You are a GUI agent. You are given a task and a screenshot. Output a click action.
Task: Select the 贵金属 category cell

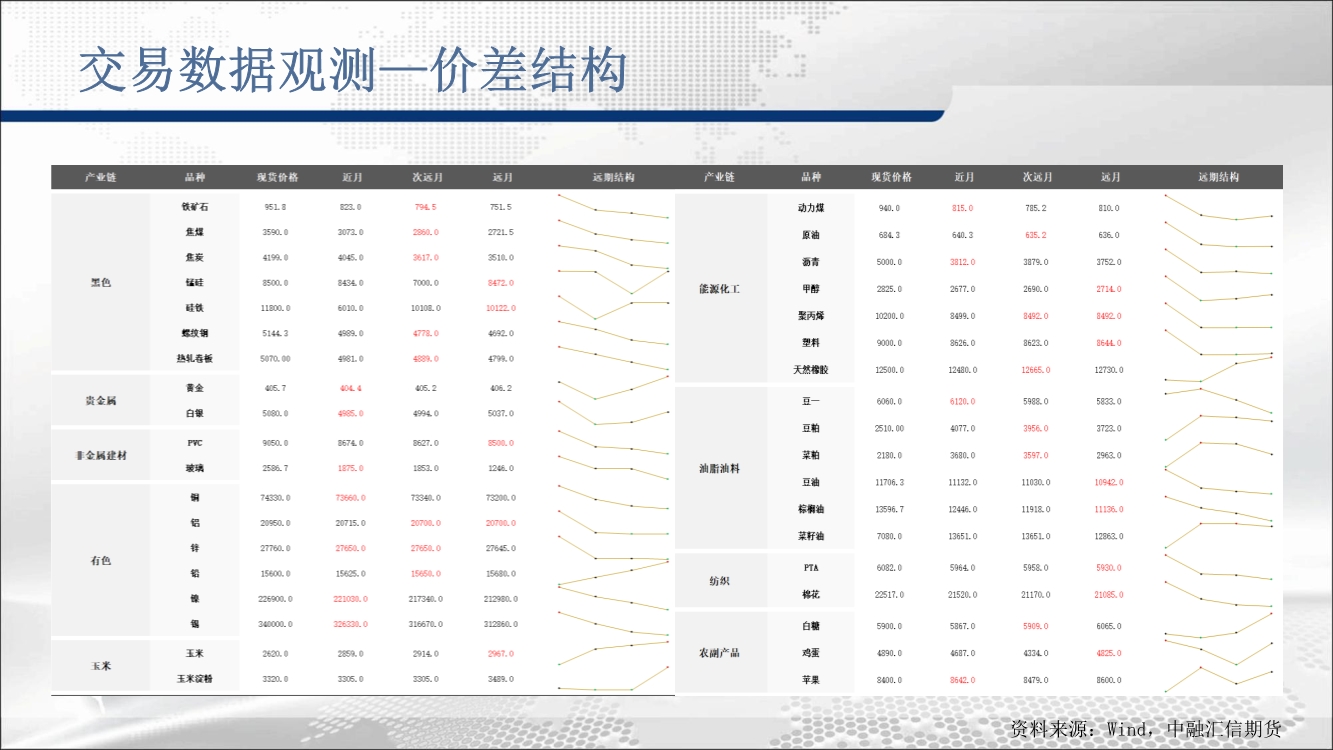coord(100,400)
